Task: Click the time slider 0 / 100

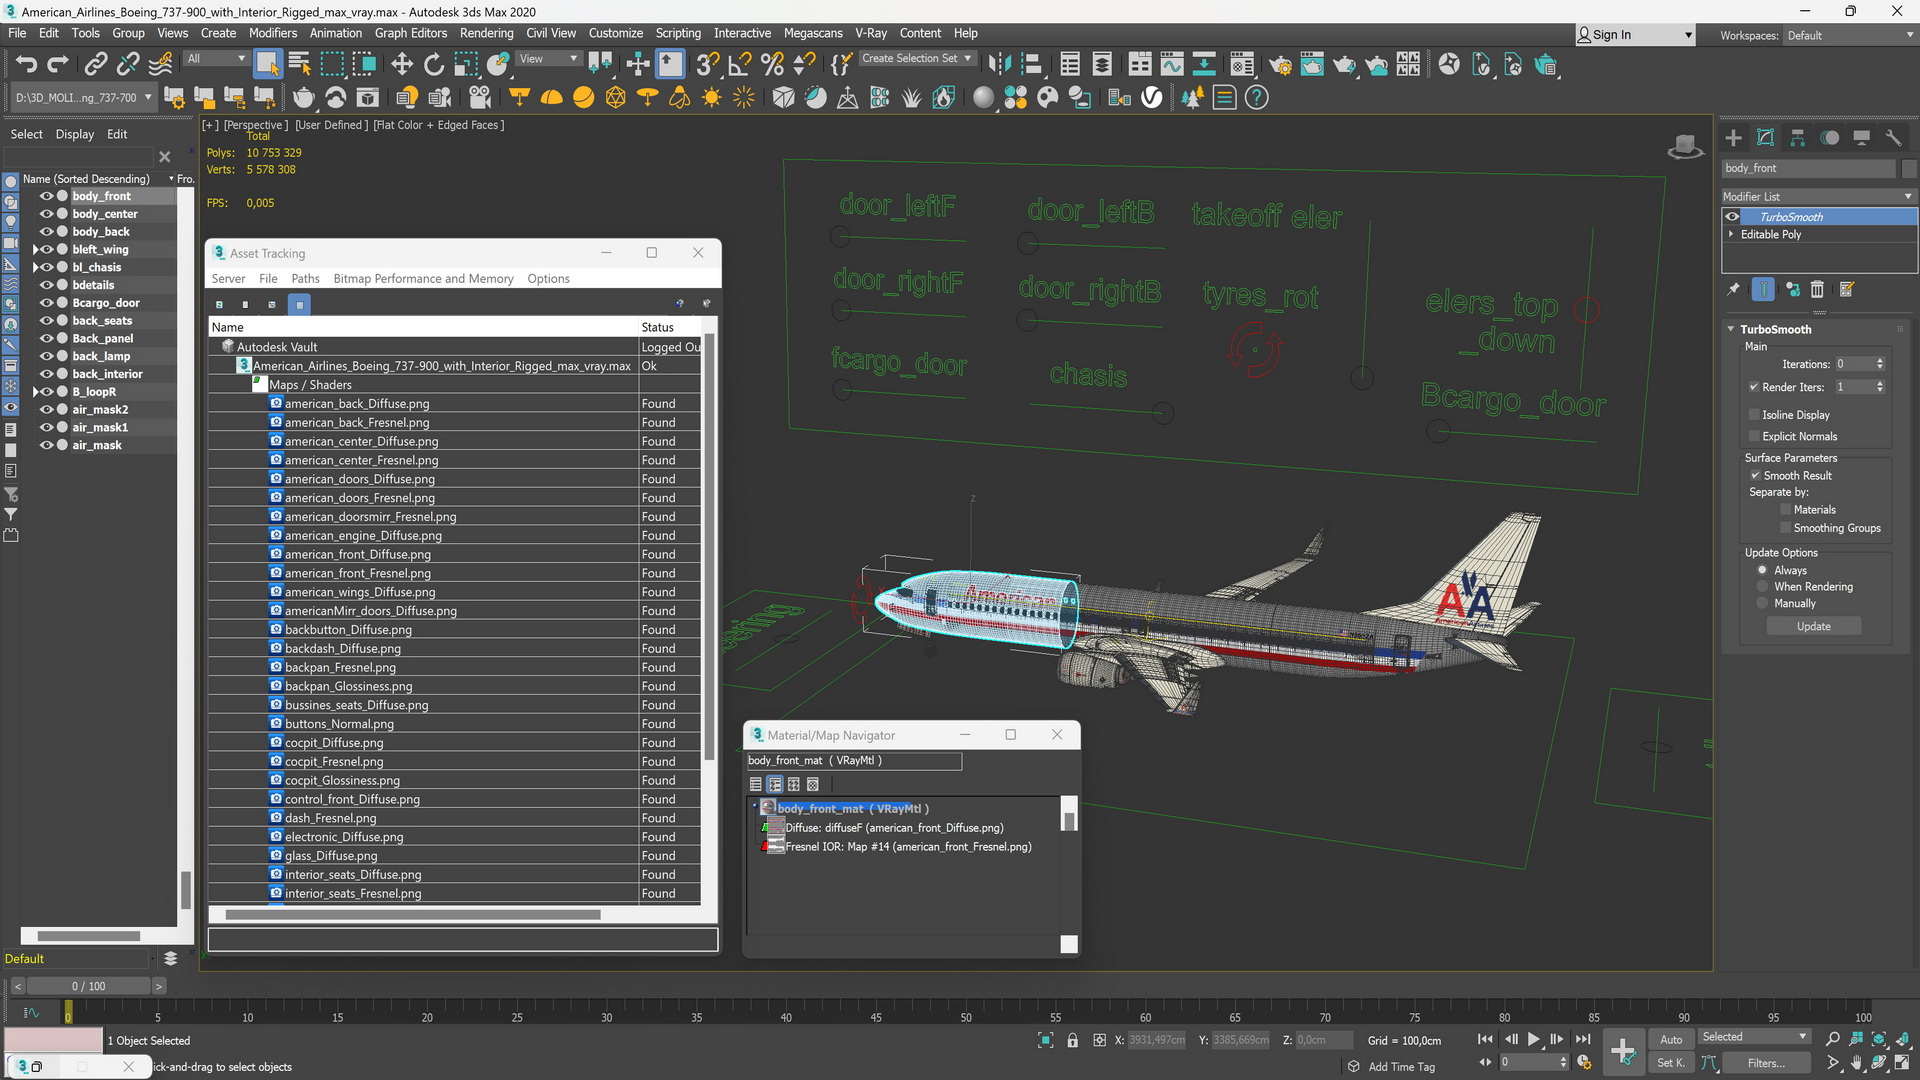Action: (x=88, y=986)
